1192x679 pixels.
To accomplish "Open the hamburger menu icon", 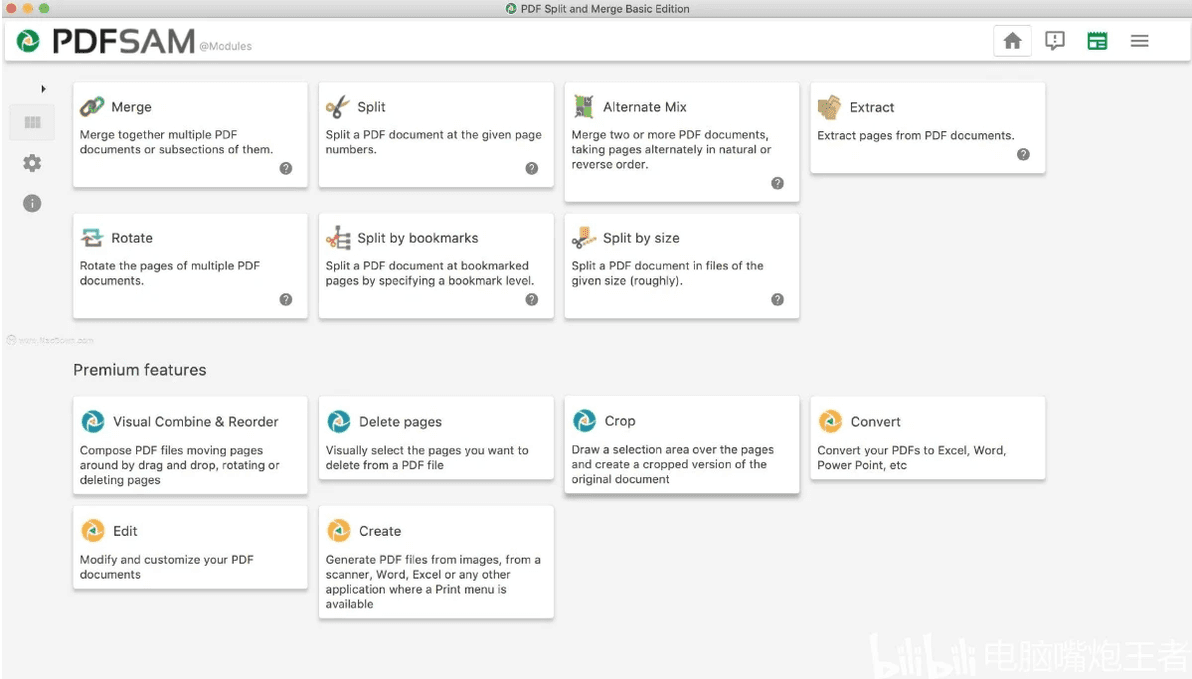I will (x=1139, y=41).
